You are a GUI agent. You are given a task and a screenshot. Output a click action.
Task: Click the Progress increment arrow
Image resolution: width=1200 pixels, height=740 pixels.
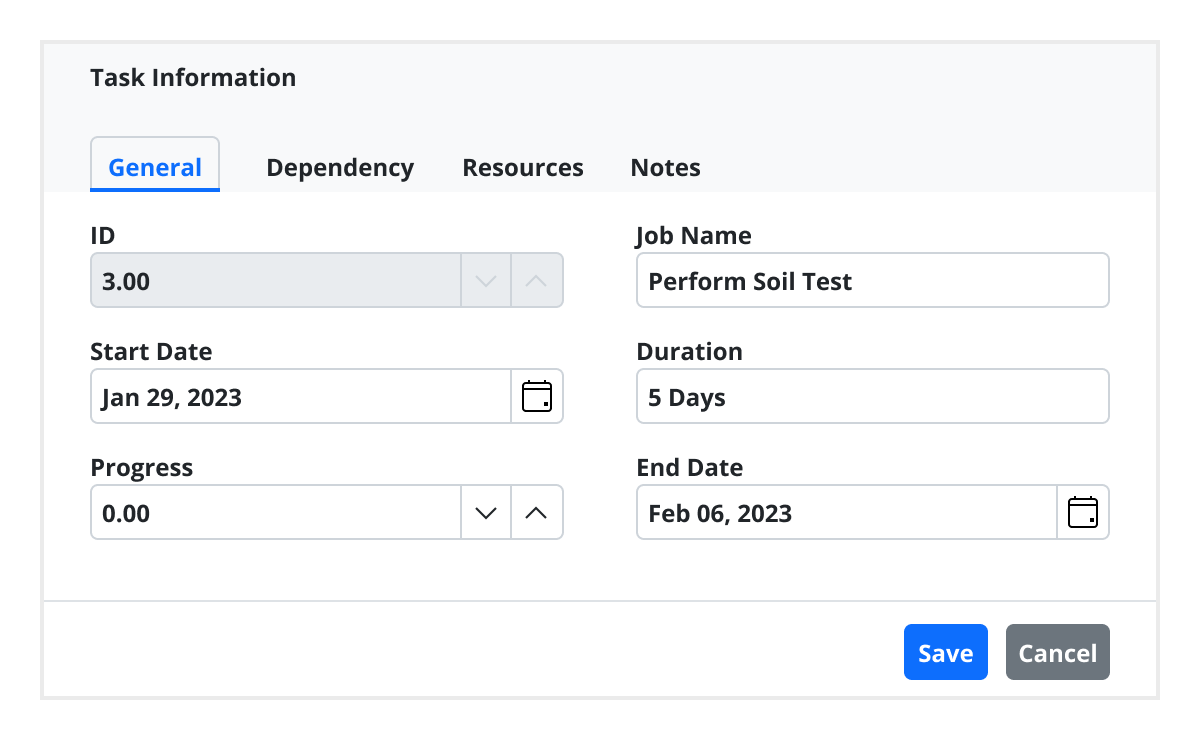537,512
